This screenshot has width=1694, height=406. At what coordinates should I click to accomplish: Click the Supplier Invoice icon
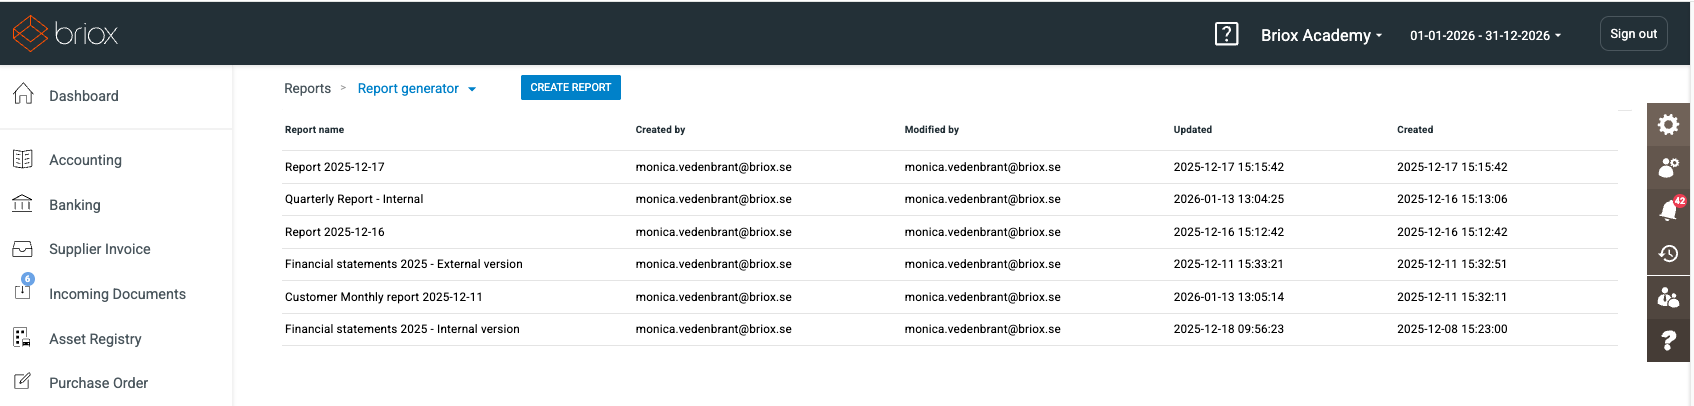tap(22, 249)
